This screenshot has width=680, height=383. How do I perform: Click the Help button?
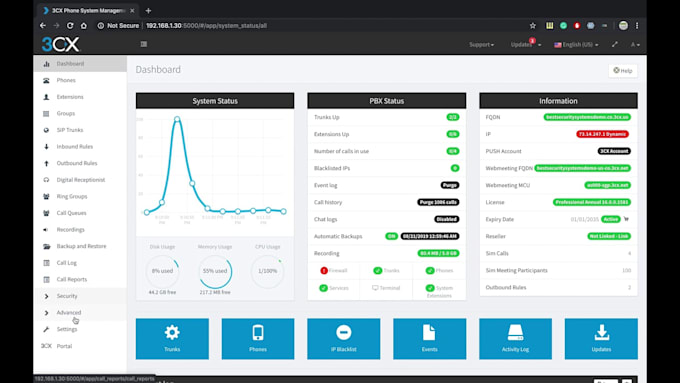[x=623, y=70]
